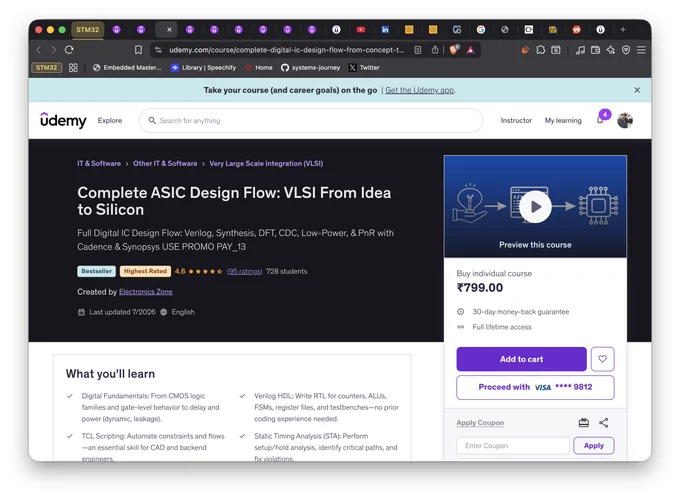This screenshot has width=680, height=499.
Task: Focus the Search for anything field
Action: pos(311,121)
